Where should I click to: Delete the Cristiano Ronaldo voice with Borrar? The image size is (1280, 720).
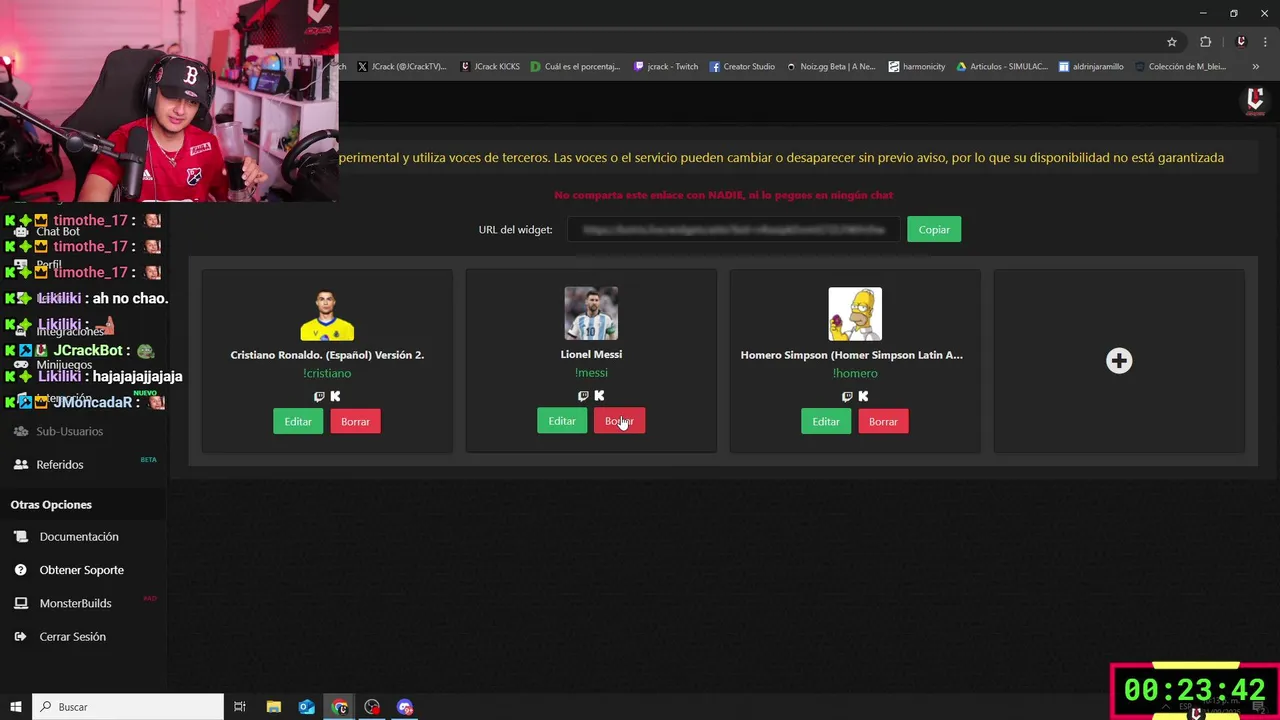(x=355, y=421)
